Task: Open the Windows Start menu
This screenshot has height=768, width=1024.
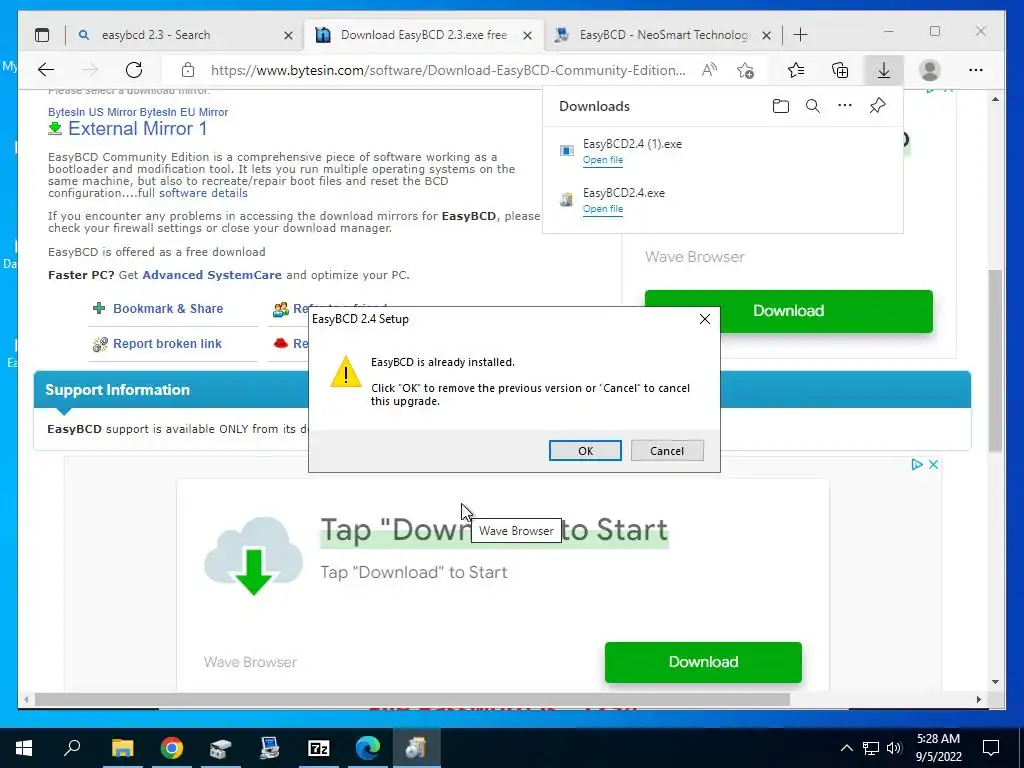Action: click(x=24, y=748)
